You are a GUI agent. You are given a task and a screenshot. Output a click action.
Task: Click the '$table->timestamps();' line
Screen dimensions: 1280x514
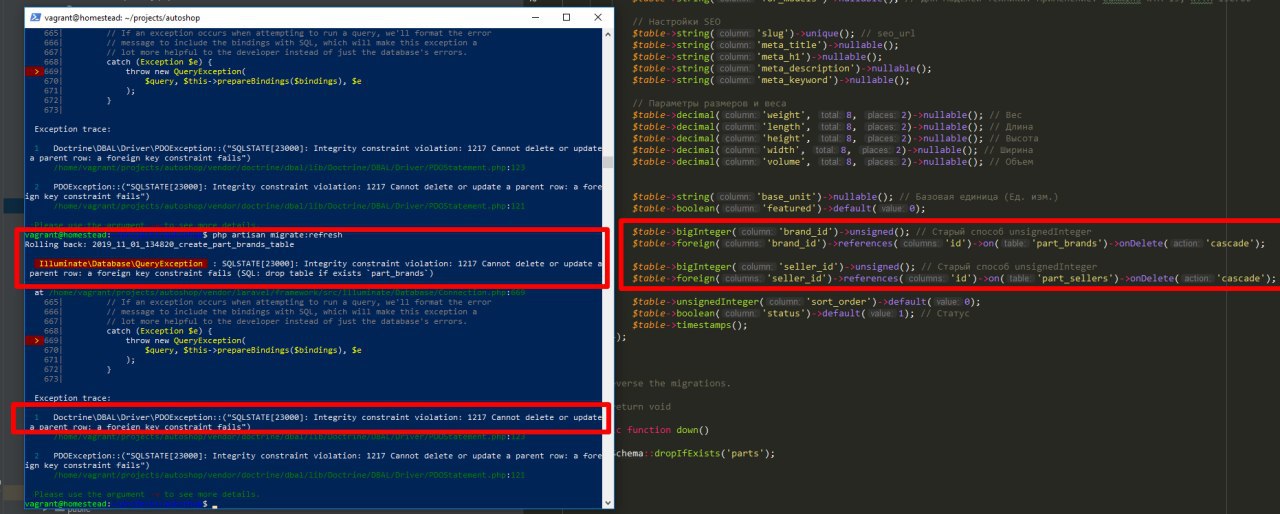coord(690,324)
